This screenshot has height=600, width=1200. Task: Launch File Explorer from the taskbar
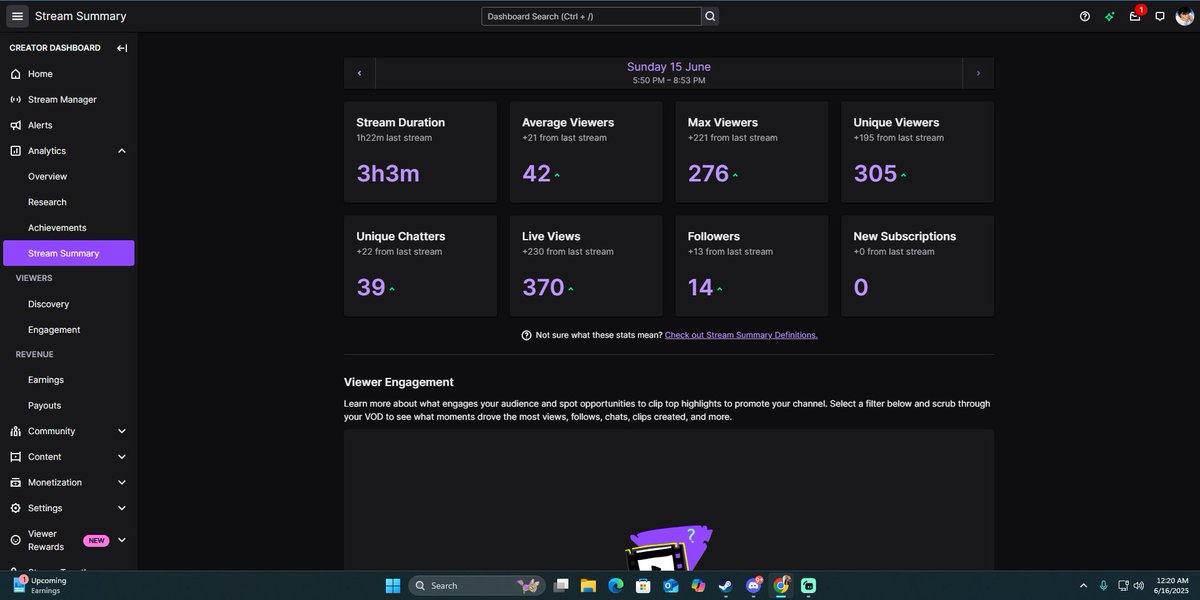589,585
